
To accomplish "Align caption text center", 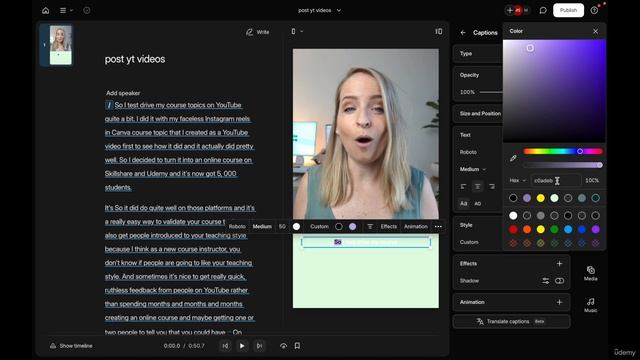I will coord(478,187).
